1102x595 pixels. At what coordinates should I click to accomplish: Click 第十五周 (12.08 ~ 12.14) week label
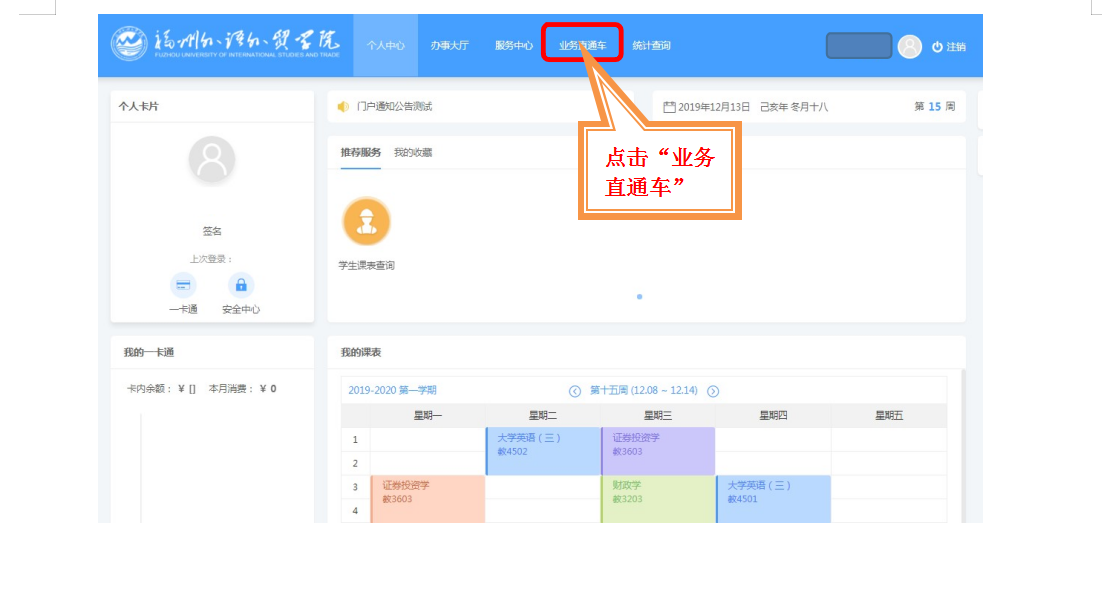644,391
